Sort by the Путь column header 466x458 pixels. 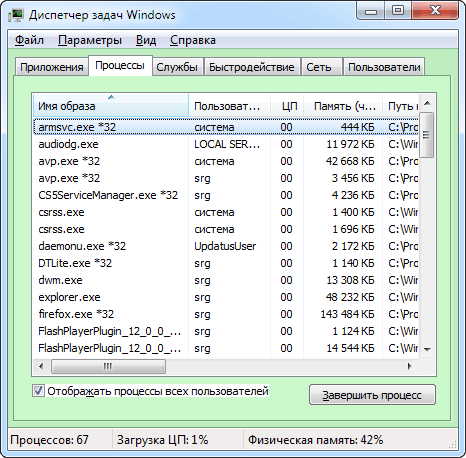[x=401, y=106]
